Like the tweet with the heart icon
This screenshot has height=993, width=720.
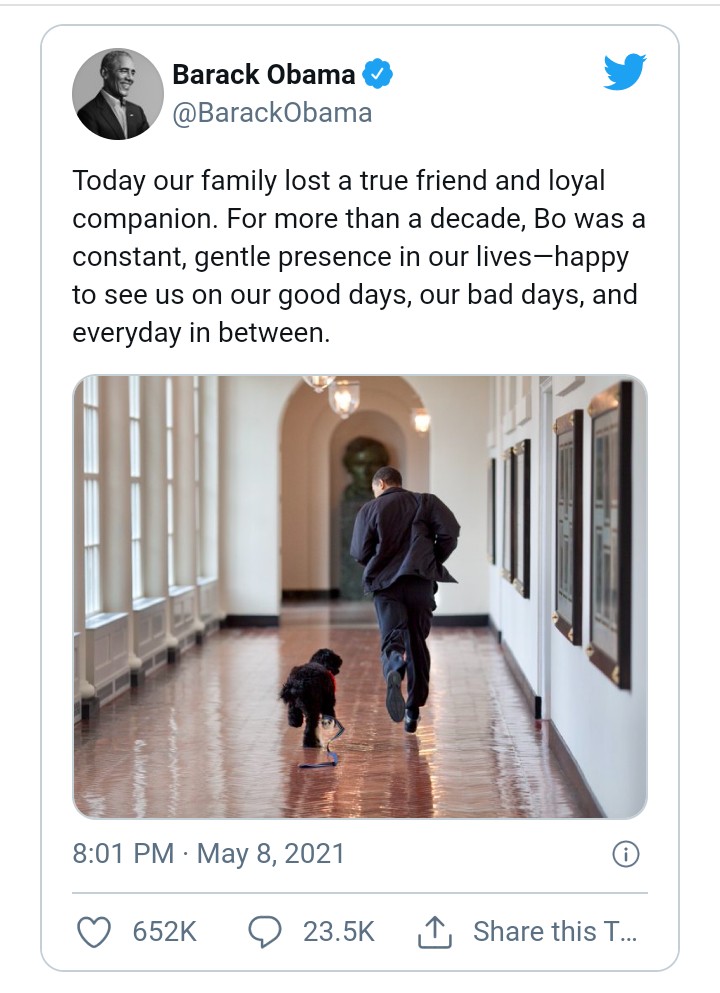tap(94, 931)
